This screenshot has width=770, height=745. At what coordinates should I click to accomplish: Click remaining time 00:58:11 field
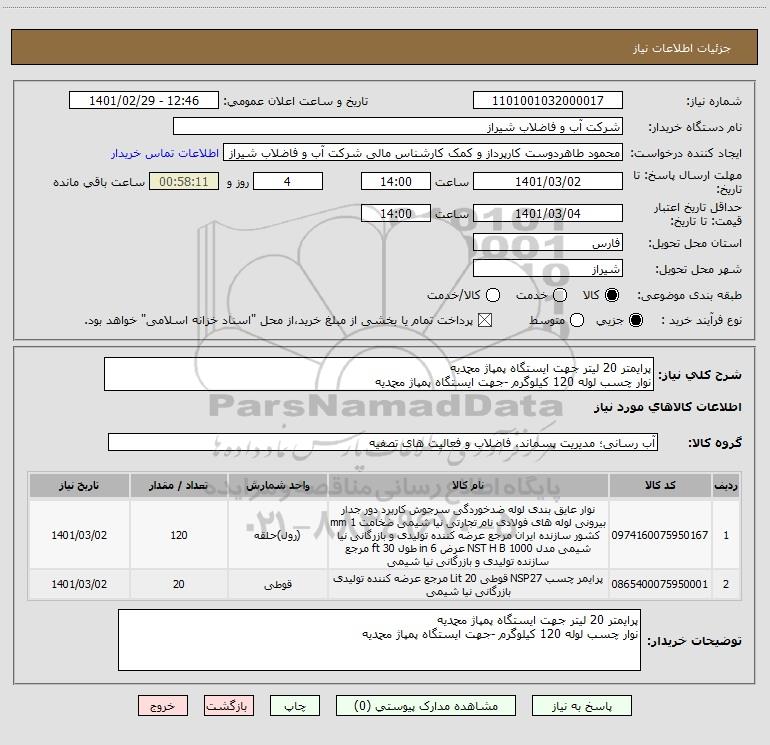tap(184, 181)
